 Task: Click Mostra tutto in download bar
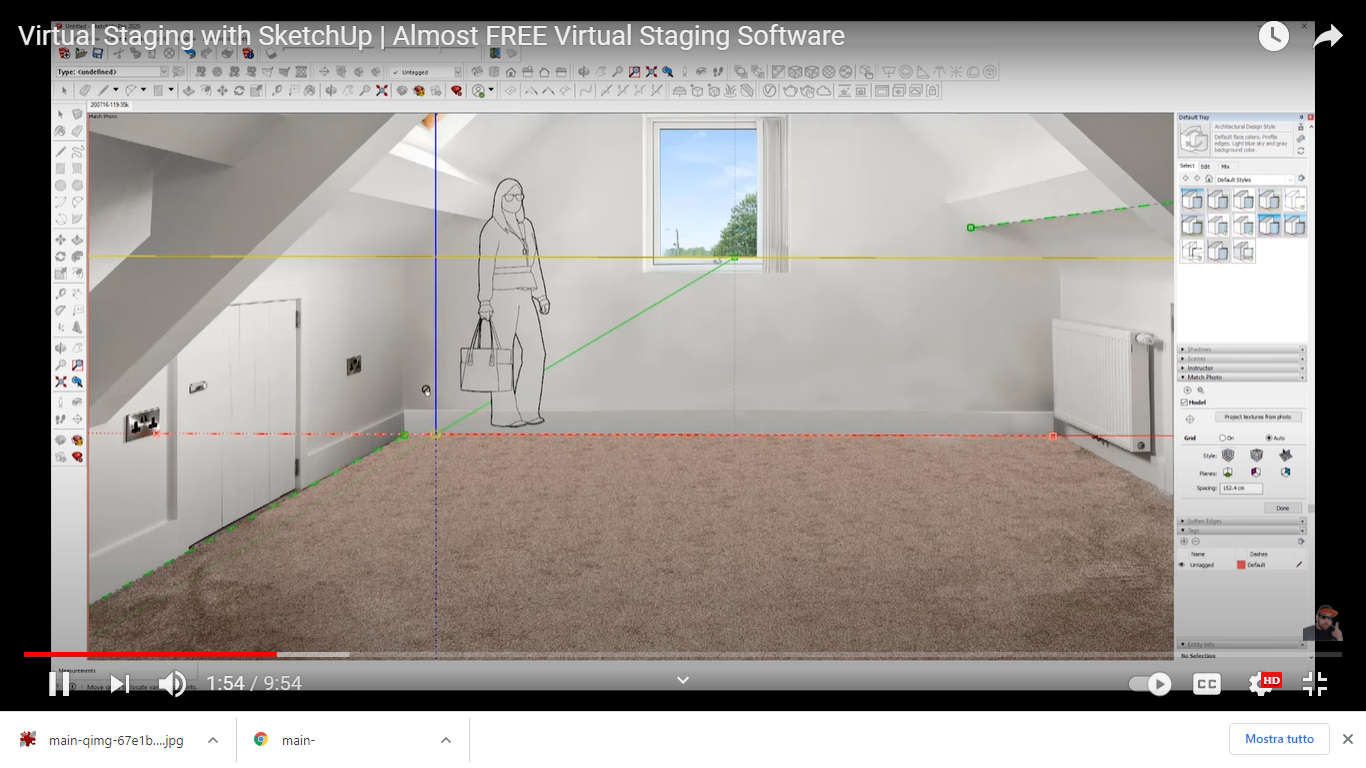click(x=1279, y=739)
